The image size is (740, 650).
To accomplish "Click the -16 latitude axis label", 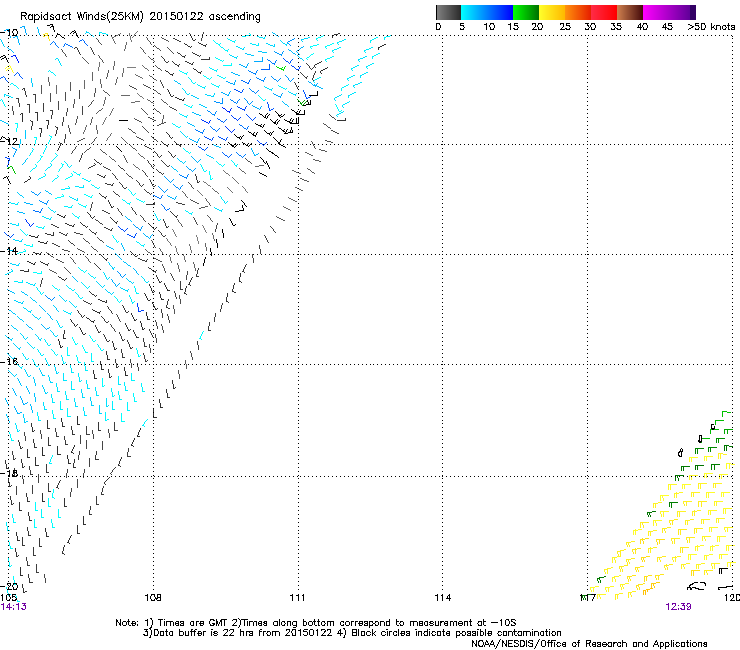I will (x=9, y=362).
